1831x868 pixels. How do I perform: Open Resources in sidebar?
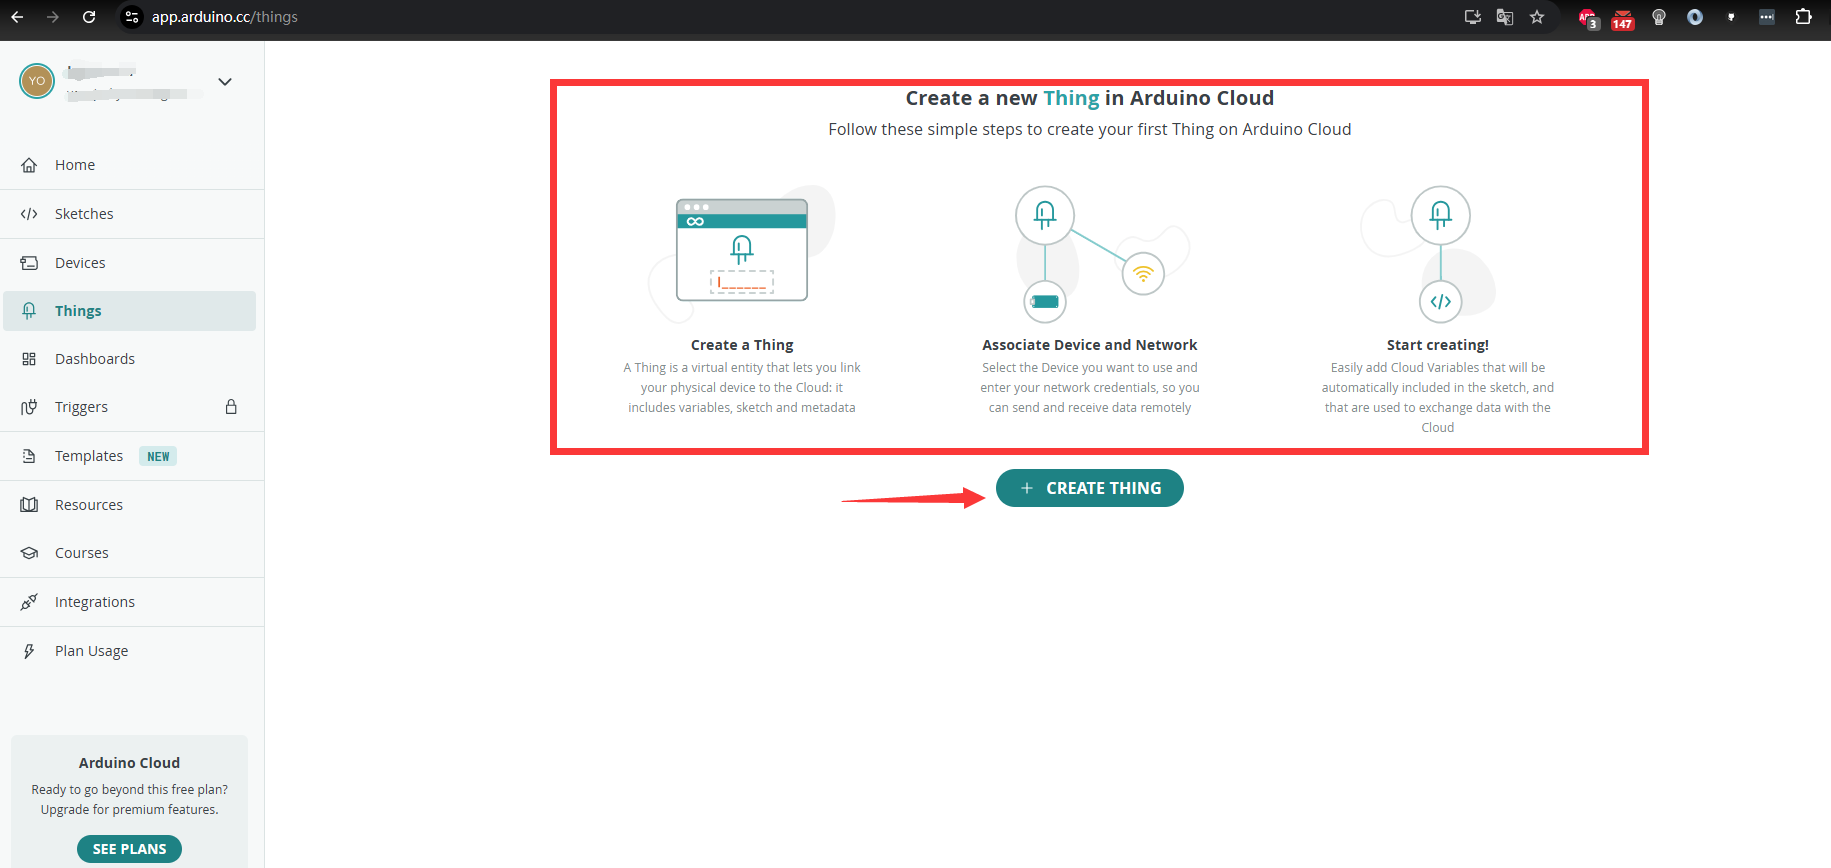[130, 505]
